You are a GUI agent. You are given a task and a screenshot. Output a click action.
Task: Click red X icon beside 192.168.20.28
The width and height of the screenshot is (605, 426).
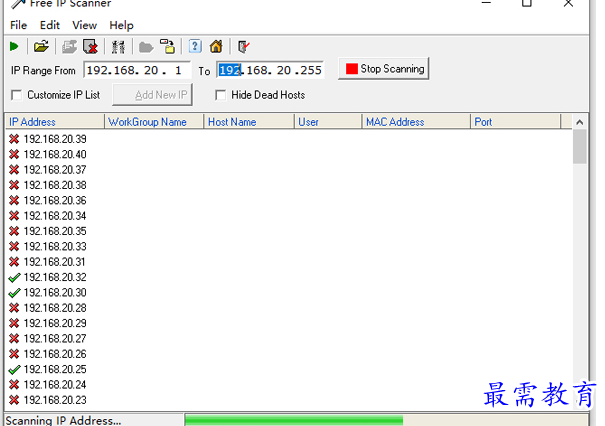14,308
